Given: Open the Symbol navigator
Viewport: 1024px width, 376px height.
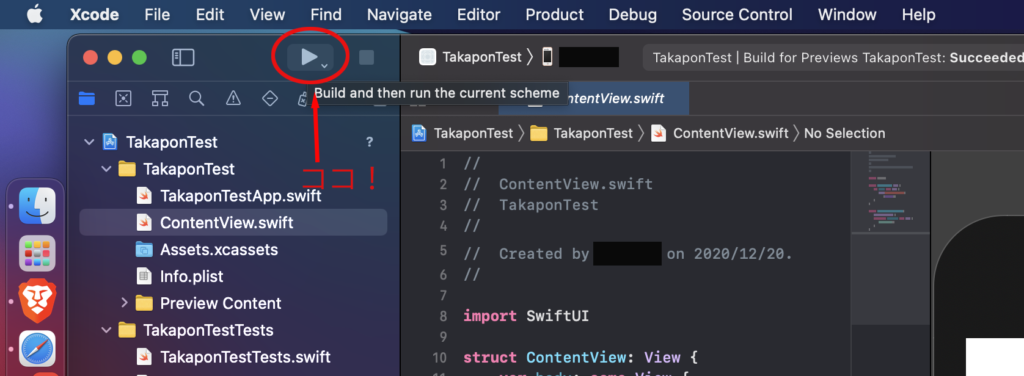Looking at the screenshot, I should (x=160, y=98).
